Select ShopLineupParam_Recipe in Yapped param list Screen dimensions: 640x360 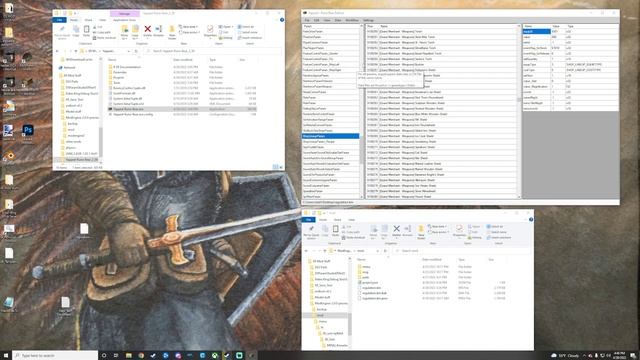pos(331,142)
